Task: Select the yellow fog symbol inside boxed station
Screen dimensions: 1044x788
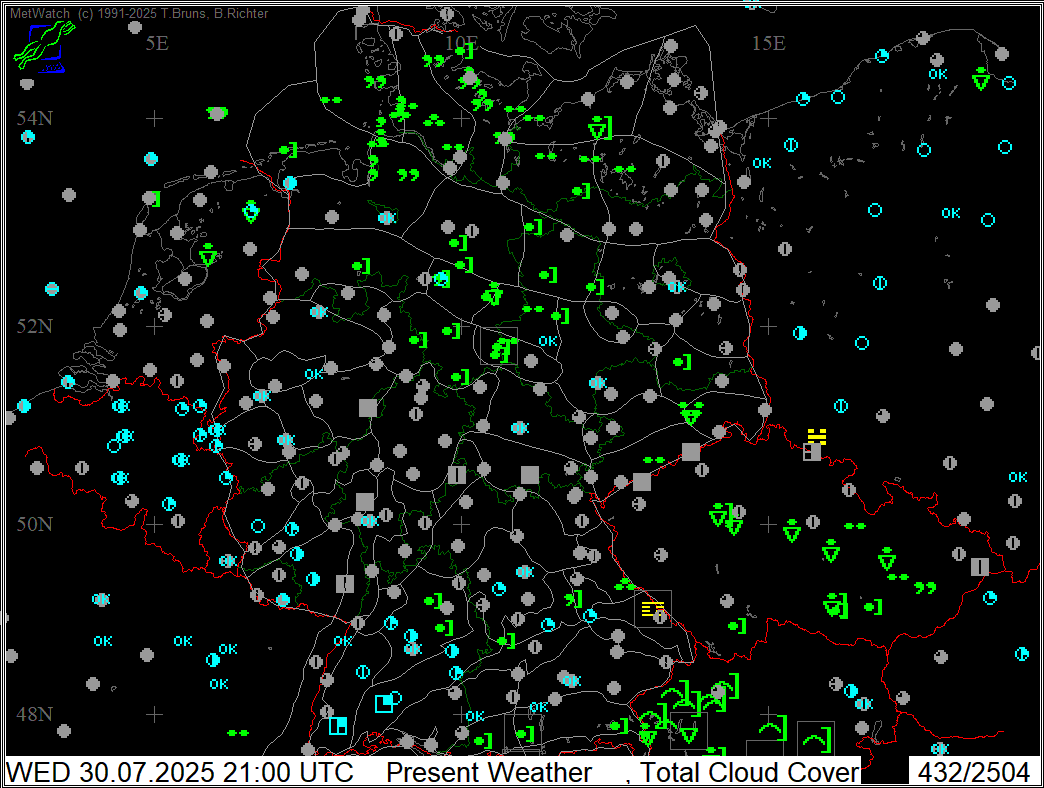Action: coord(652,608)
